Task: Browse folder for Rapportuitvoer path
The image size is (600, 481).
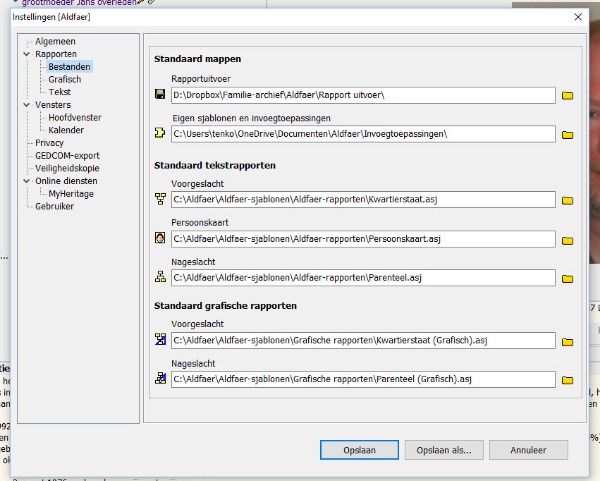Action: point(567,96)
